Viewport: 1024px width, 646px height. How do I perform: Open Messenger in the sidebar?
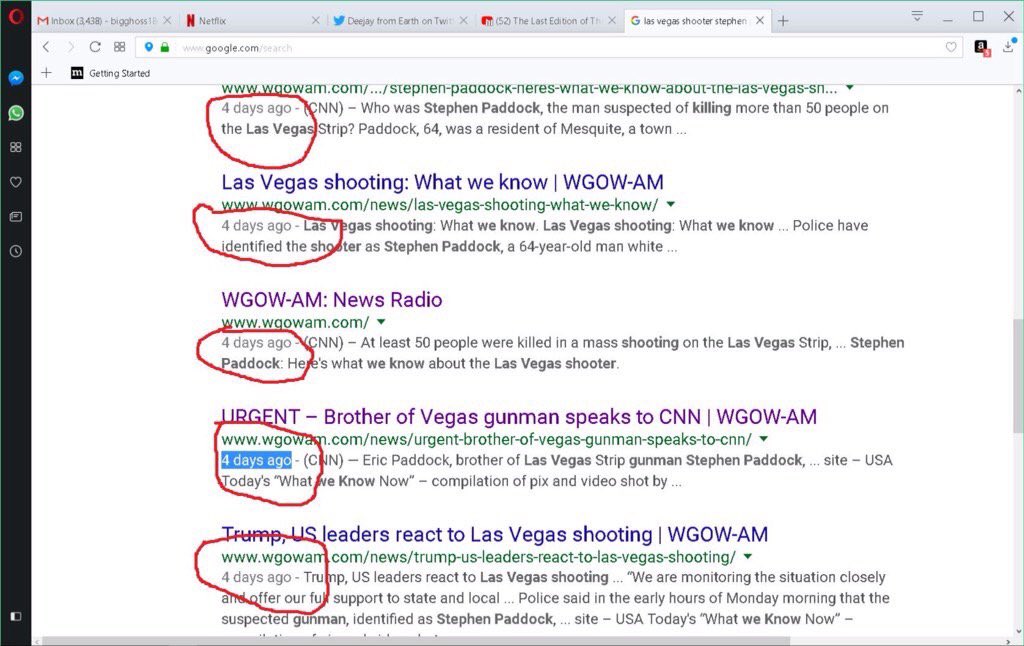point(16,78)
